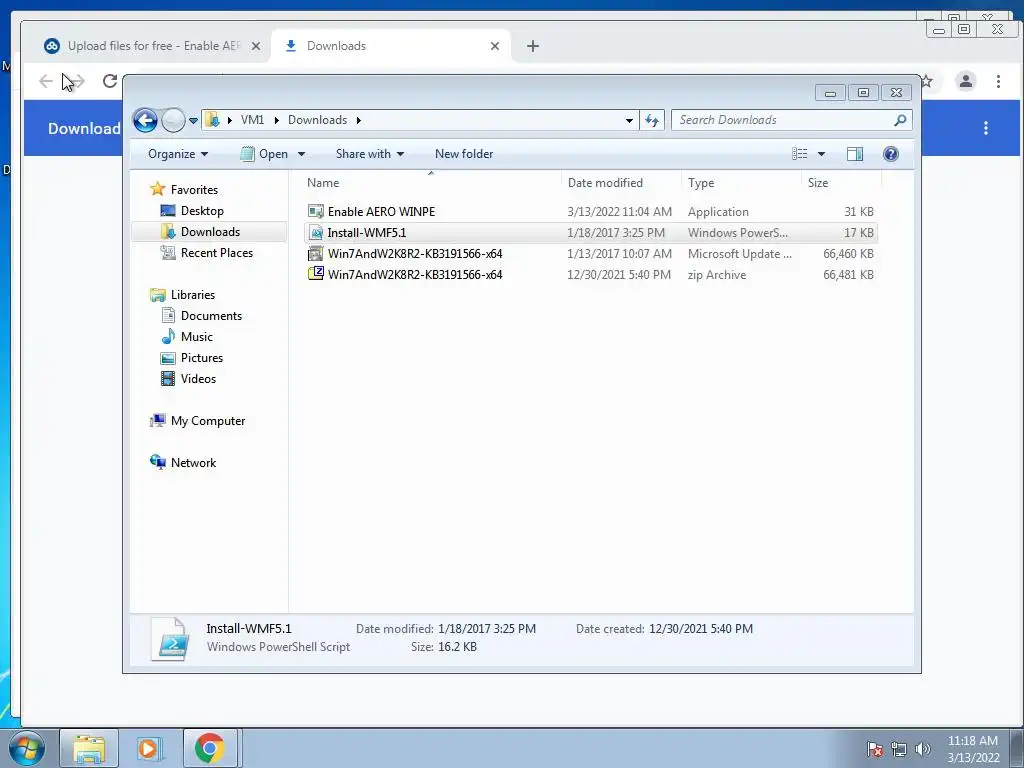Click Open in the Explorer toolbar
1024x768 pixels.
(264, 154)
